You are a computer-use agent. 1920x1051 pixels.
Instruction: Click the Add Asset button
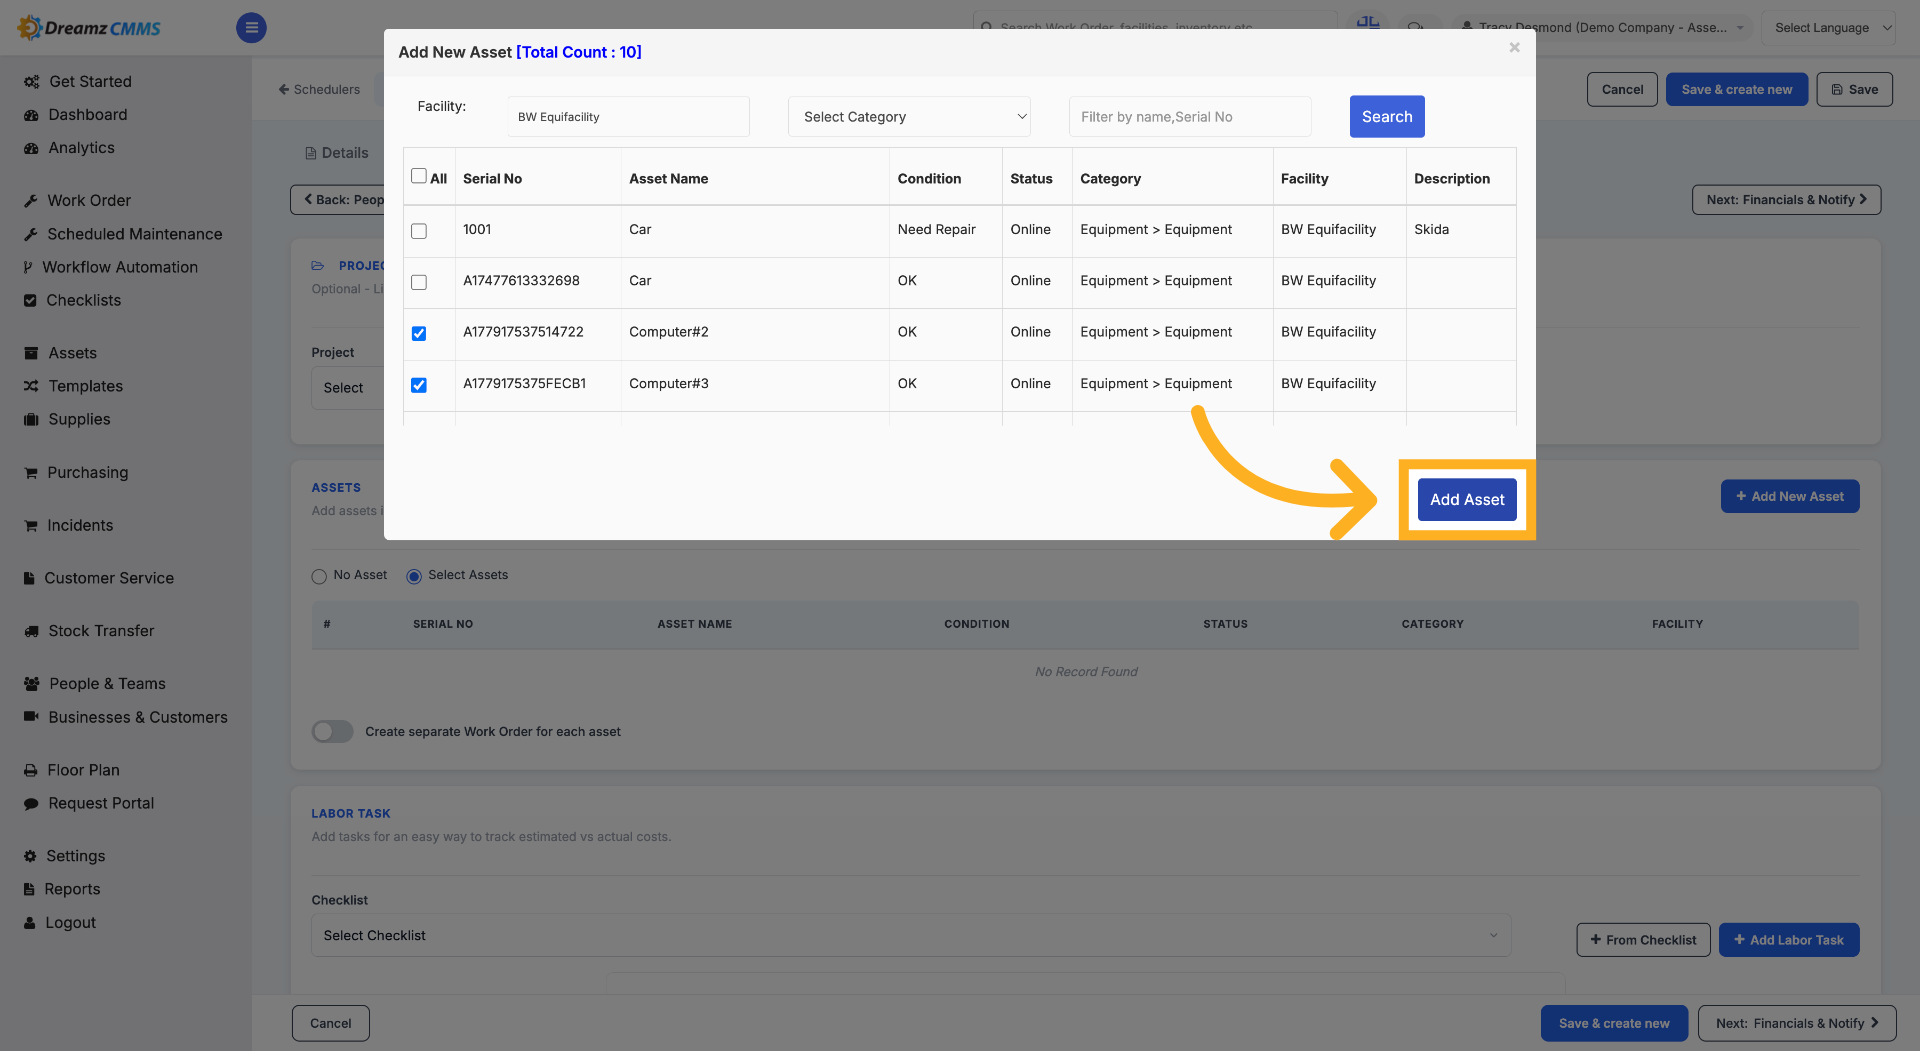tap(1467, 500)
